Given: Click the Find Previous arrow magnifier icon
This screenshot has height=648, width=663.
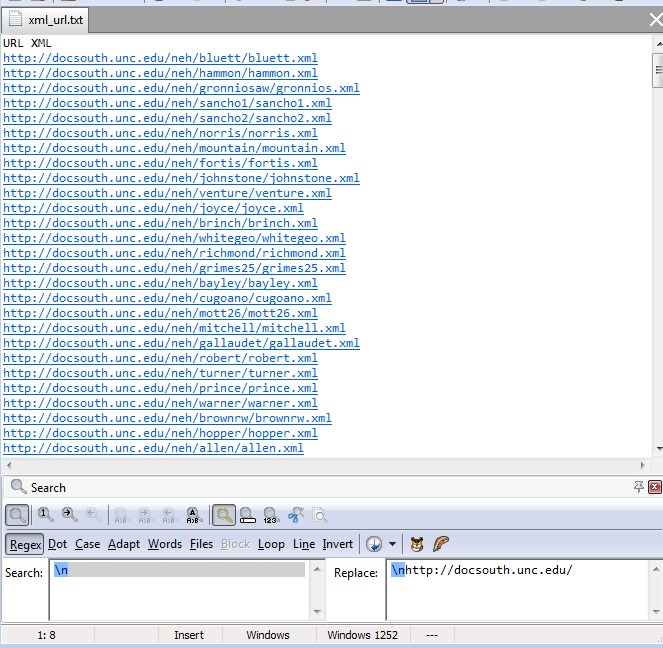Looking at the screenshot, I should point(93,515).
